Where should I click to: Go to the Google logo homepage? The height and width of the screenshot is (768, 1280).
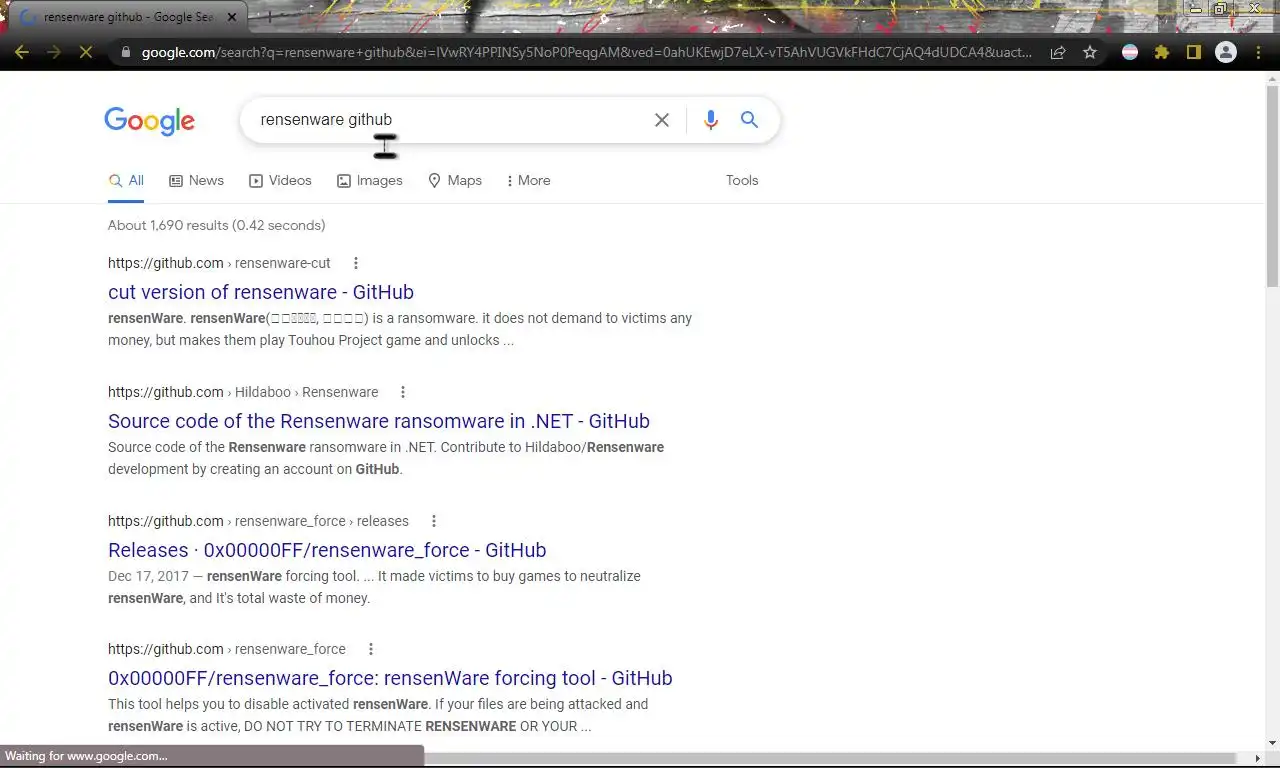[x=150, y=121]
